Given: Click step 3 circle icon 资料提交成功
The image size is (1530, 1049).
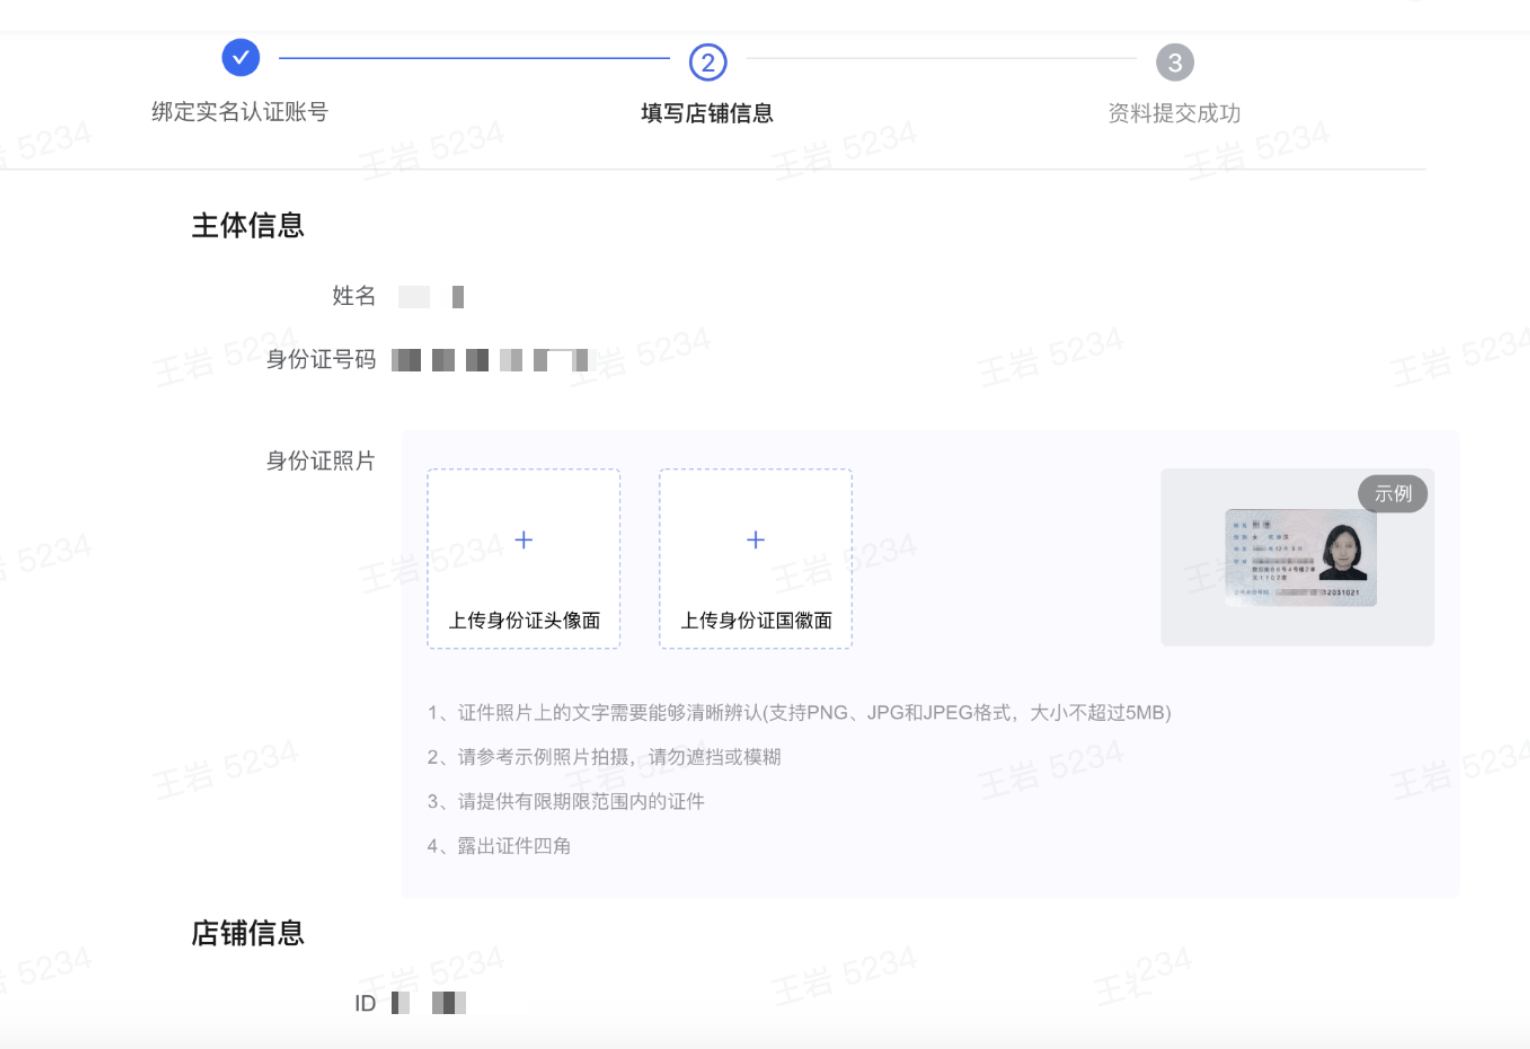Looking at the screenshot, I should [x=1174, y=62].
